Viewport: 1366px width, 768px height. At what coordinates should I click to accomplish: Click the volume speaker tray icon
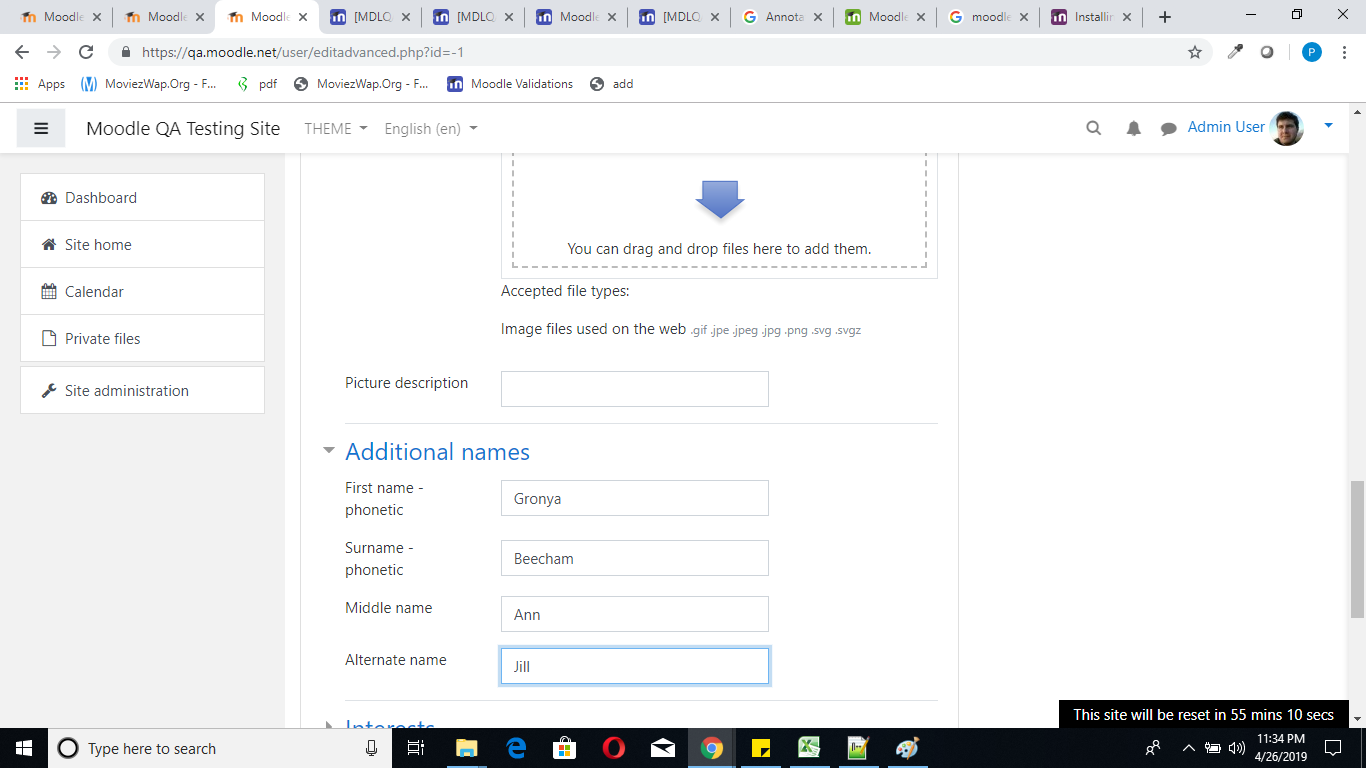coord(1237,748)
